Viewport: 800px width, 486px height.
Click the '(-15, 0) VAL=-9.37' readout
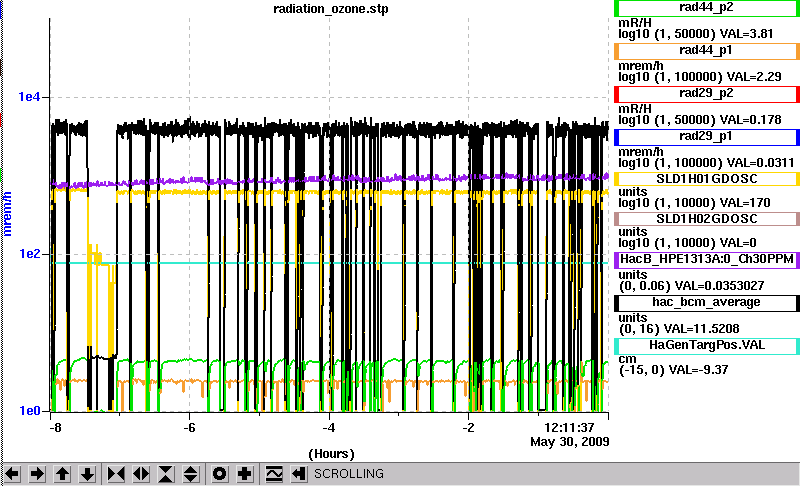tap(673, 370)
